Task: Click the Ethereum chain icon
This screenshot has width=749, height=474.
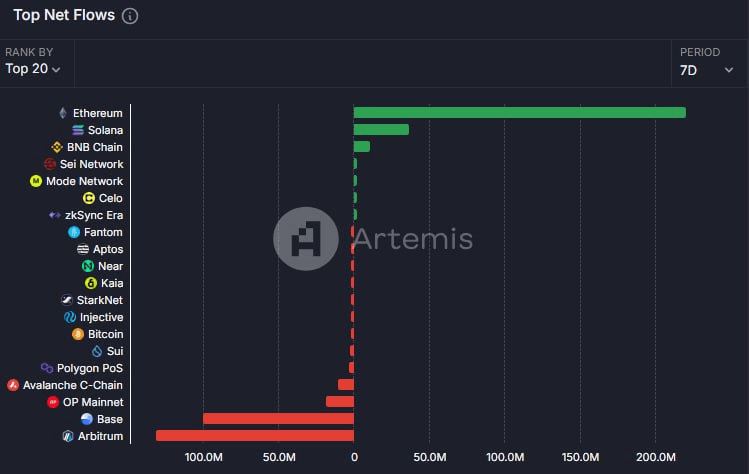Action: pyautogui.click(x=63, y=113)
